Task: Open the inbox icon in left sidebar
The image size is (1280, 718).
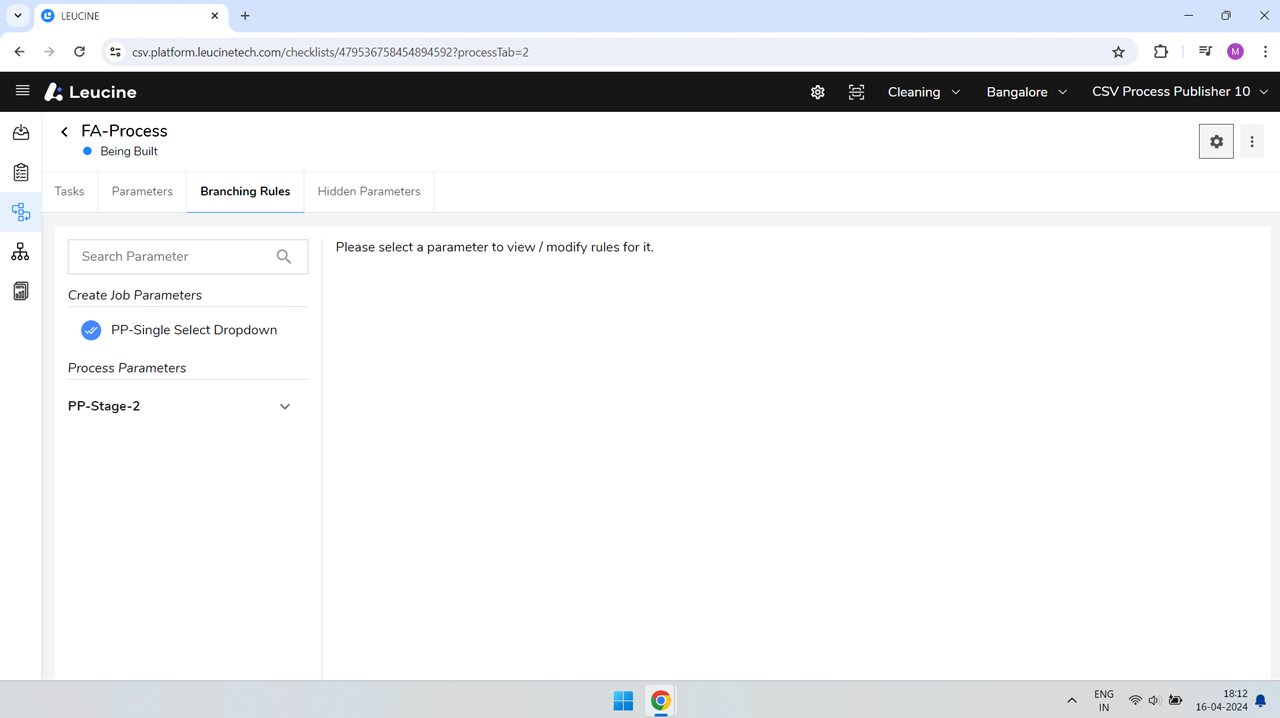Action: pyautogui.click(x=21, y=132)
